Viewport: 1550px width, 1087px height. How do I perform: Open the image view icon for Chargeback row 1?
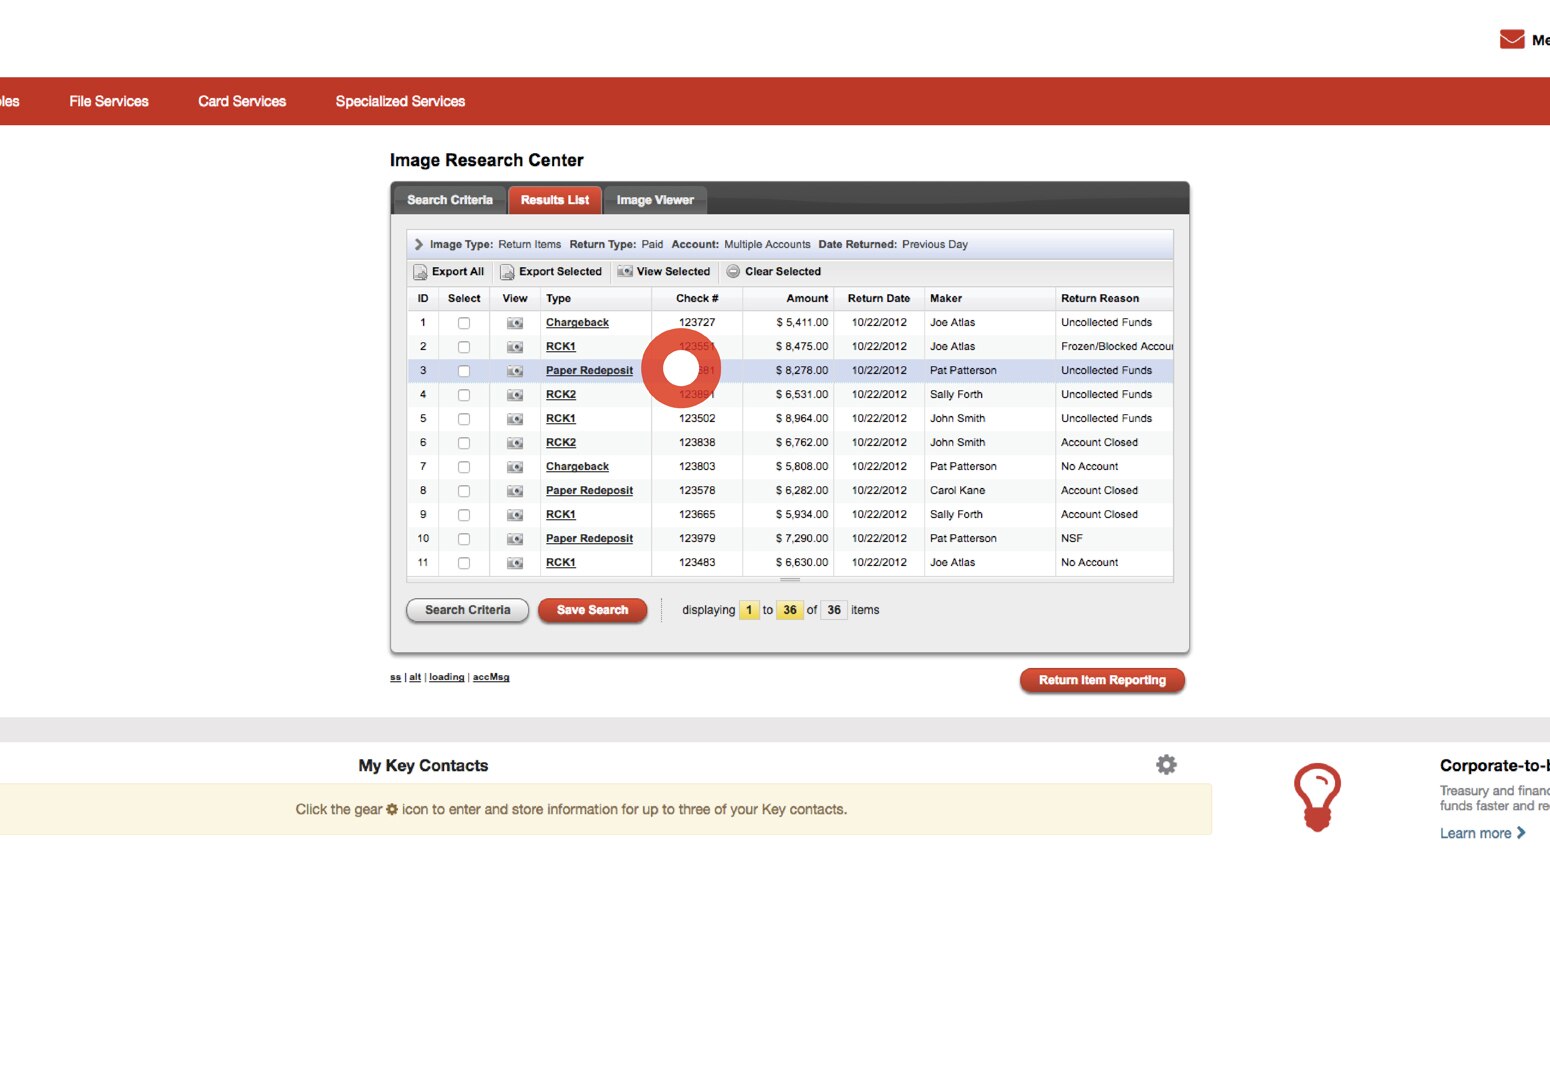pos(514,322)
